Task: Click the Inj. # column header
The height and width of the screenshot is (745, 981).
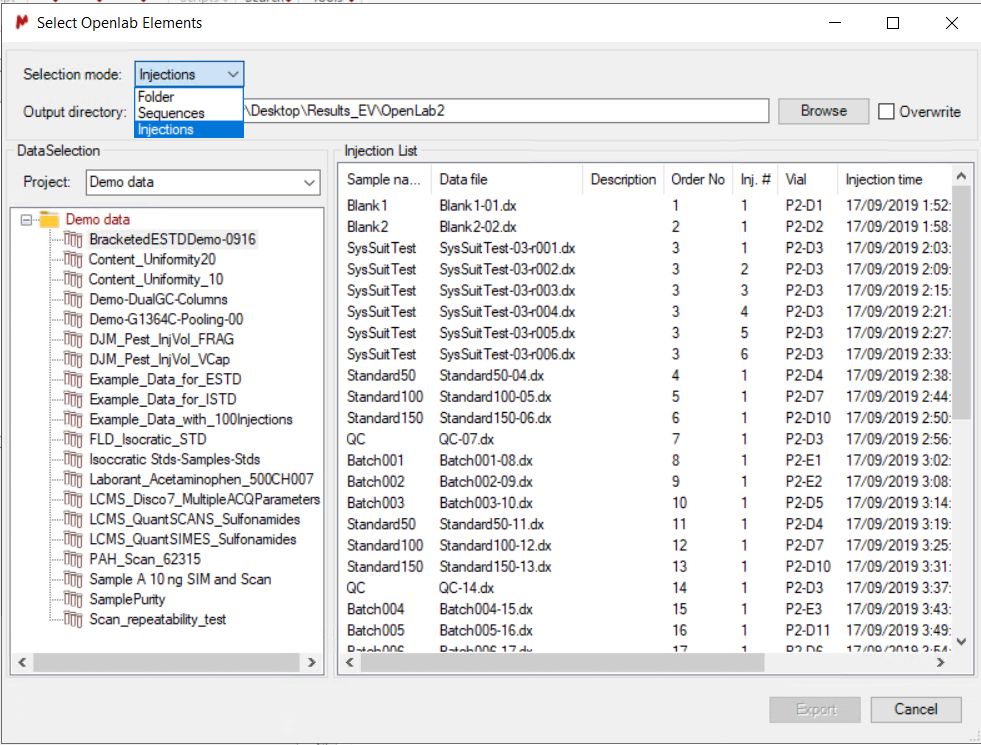Action: point(754,180)
